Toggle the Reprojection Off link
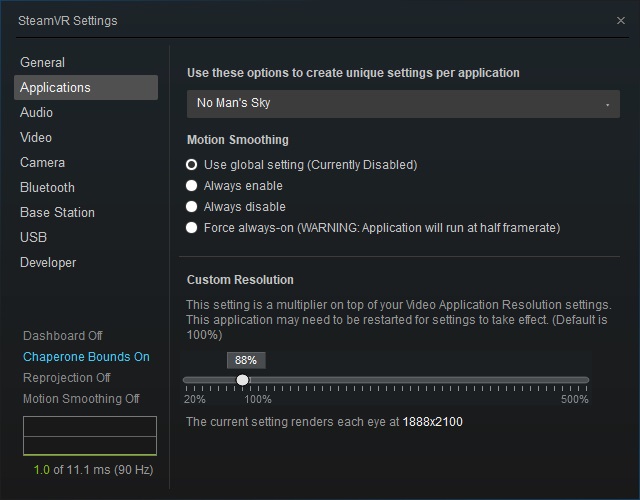Image resolution: width=640 pixels, height=500 pixels. 67,378
